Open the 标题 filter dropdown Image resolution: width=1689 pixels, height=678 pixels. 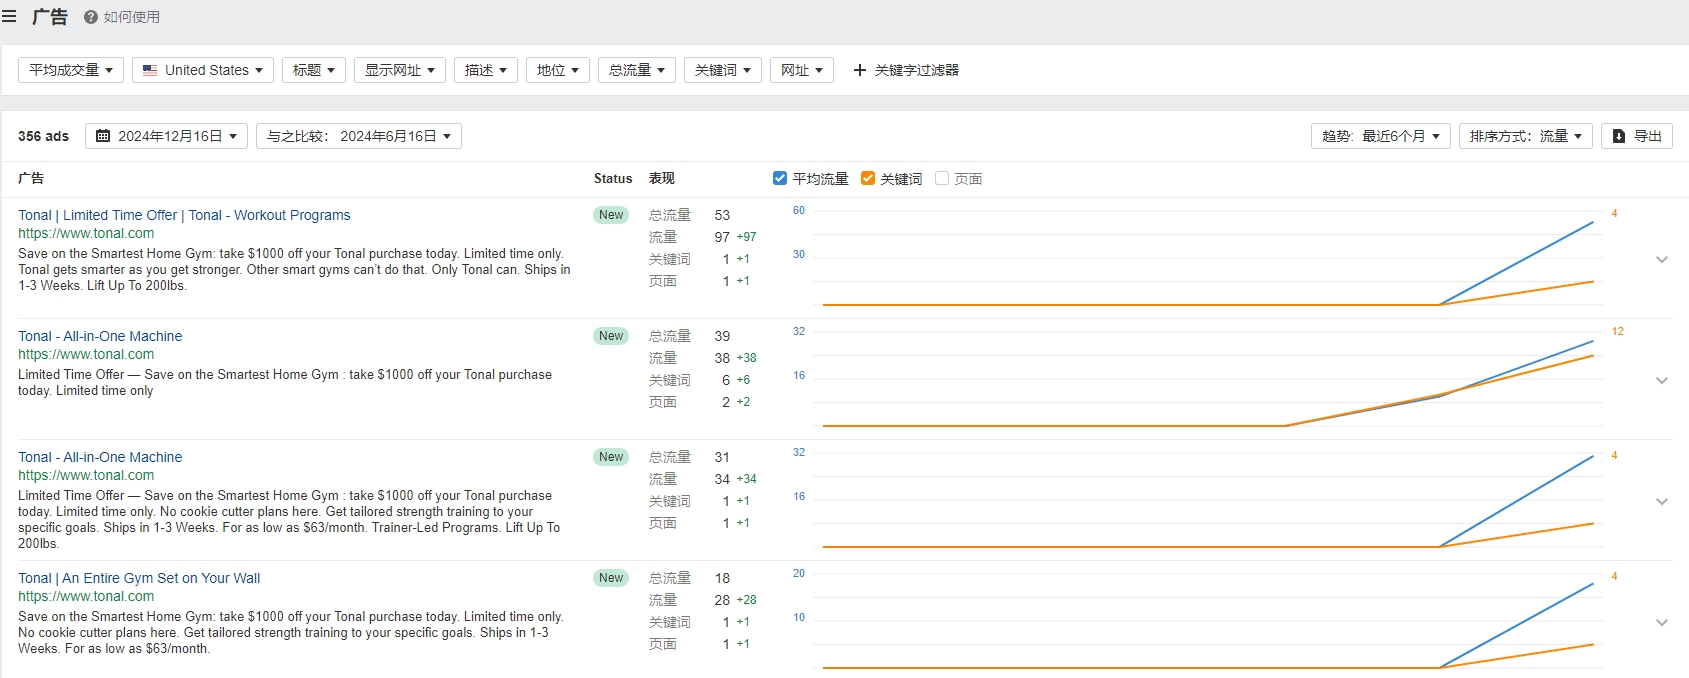[x=314, y=70]
